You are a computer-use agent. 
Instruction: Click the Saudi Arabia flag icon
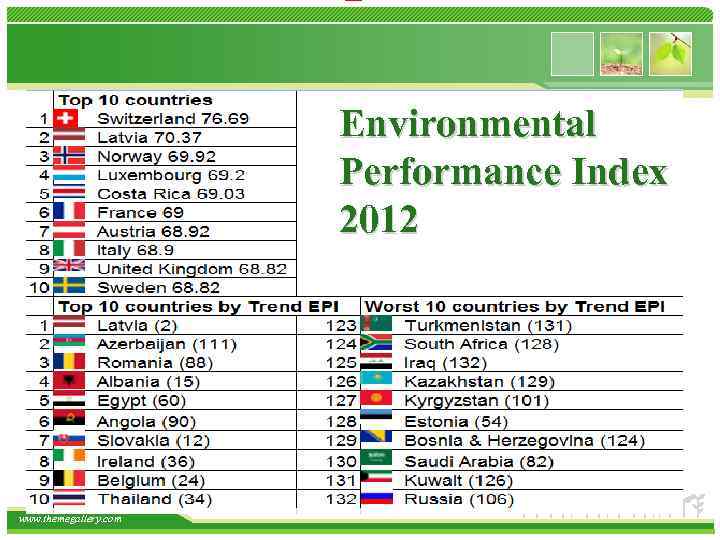[x=377, y=458]
